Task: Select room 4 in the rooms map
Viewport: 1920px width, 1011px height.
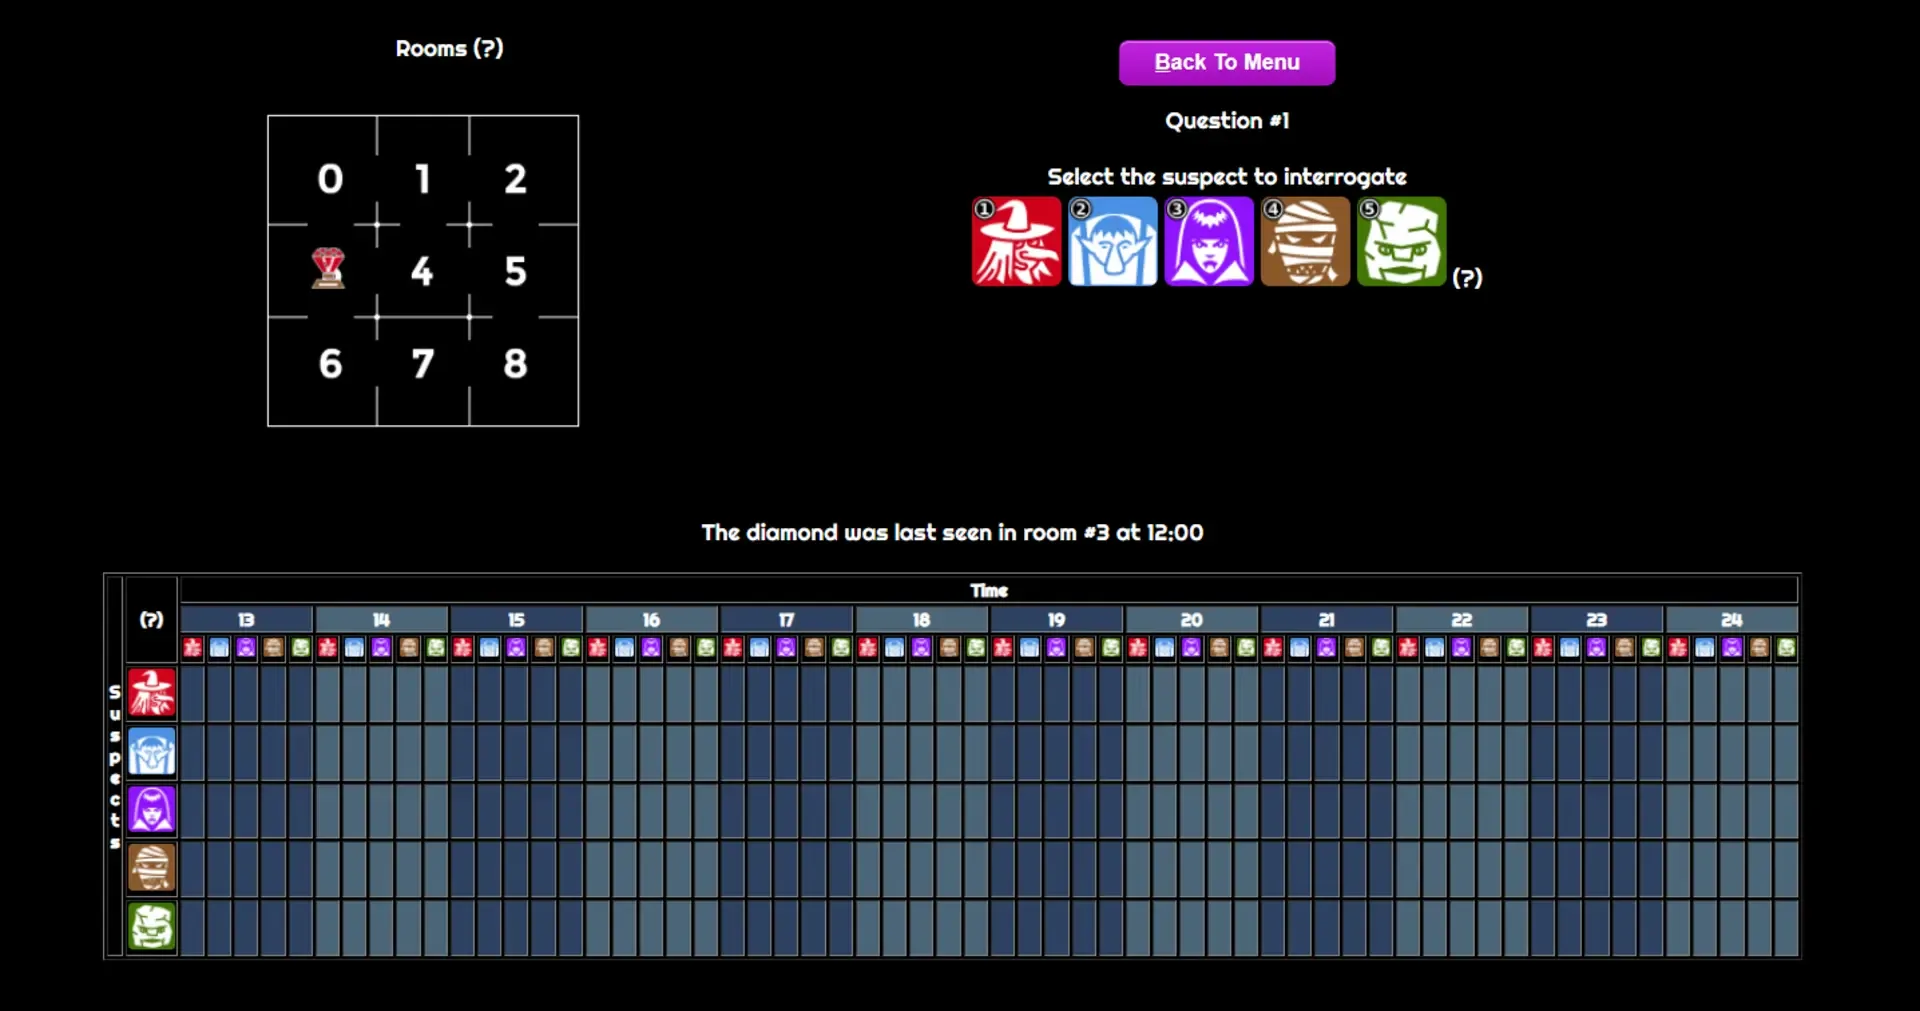Action: click(x=422, y=271)
